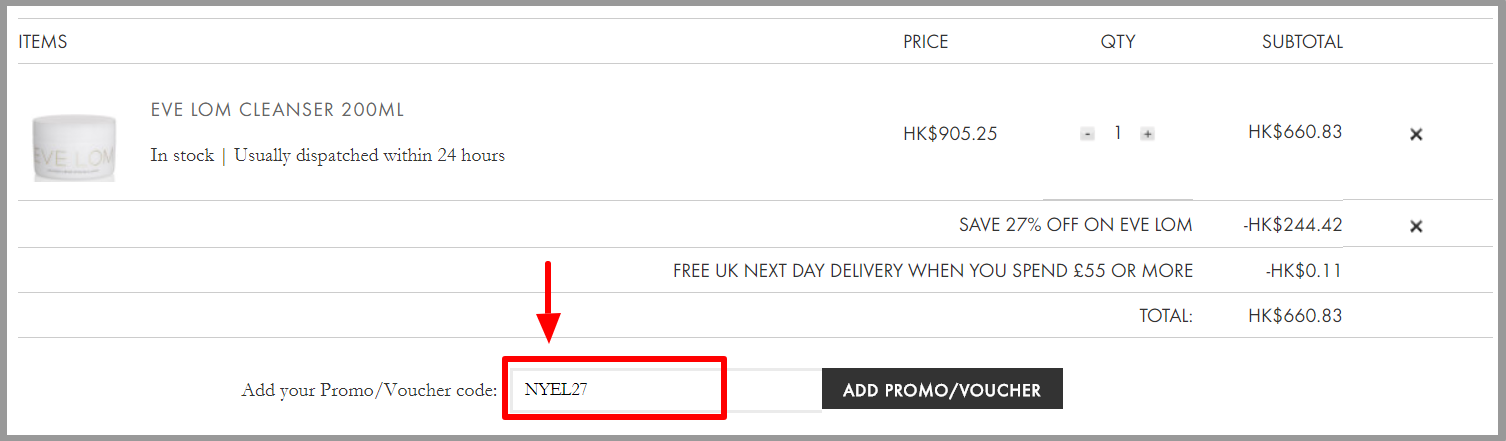Screen dimensions: 1506x441
Task: Decrease quantity with the minus button
Action: click(1087, 134)
